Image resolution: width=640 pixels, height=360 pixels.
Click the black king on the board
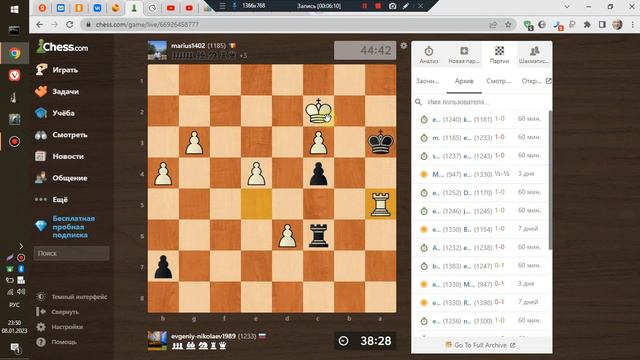[x=380, y=142]
